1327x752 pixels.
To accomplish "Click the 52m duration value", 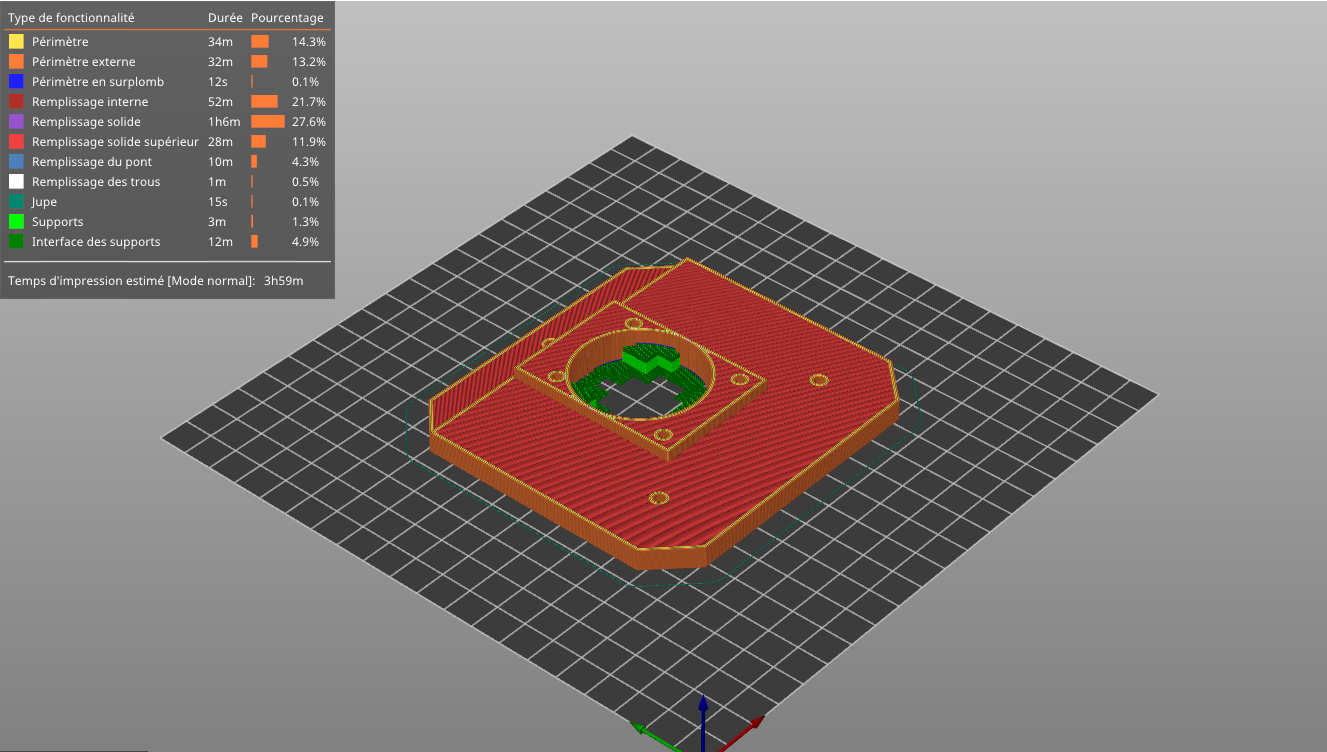I will pos(220,102).
